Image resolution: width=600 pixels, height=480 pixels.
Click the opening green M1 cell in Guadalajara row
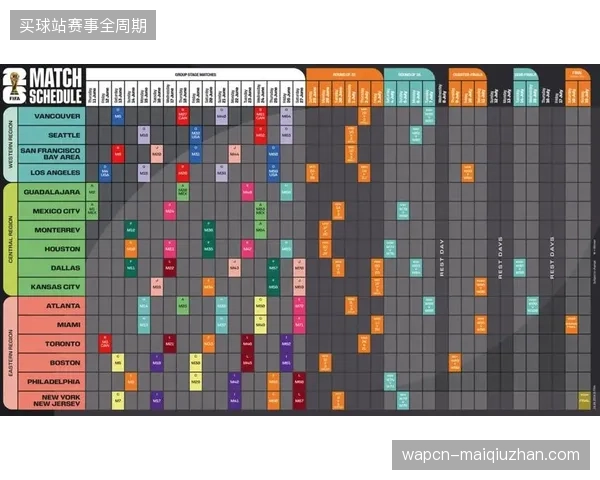pos(92,192)
